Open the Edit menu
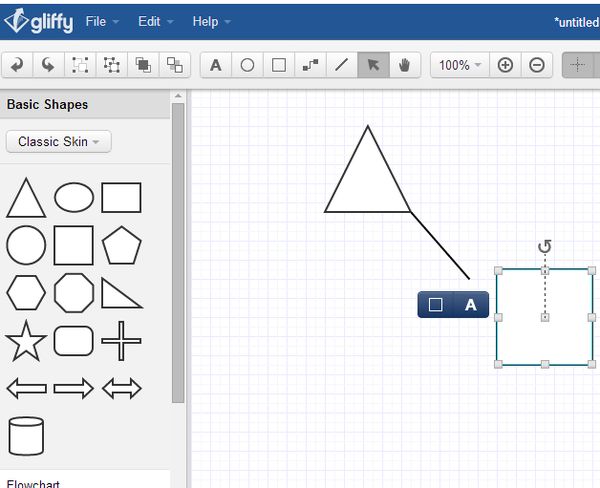 click(x=155, y=21)
